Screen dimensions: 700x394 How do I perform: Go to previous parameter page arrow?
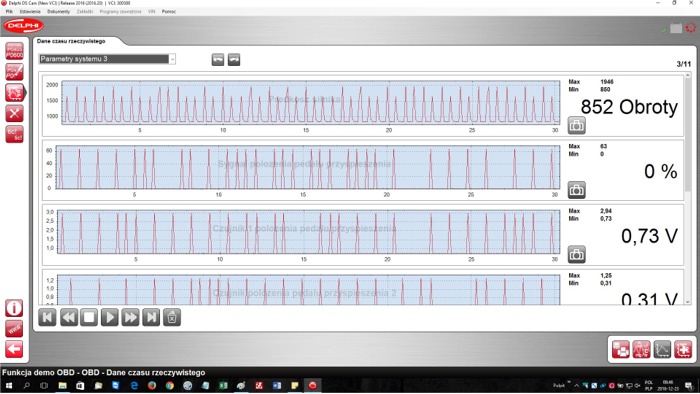pyautogui.click(x=218, y=59)
